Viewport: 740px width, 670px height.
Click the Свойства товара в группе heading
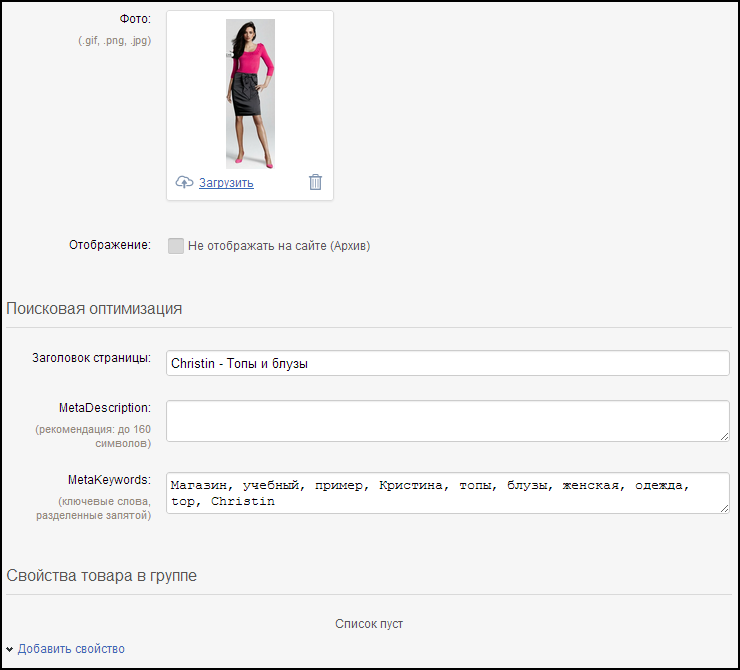click(101, 576)
